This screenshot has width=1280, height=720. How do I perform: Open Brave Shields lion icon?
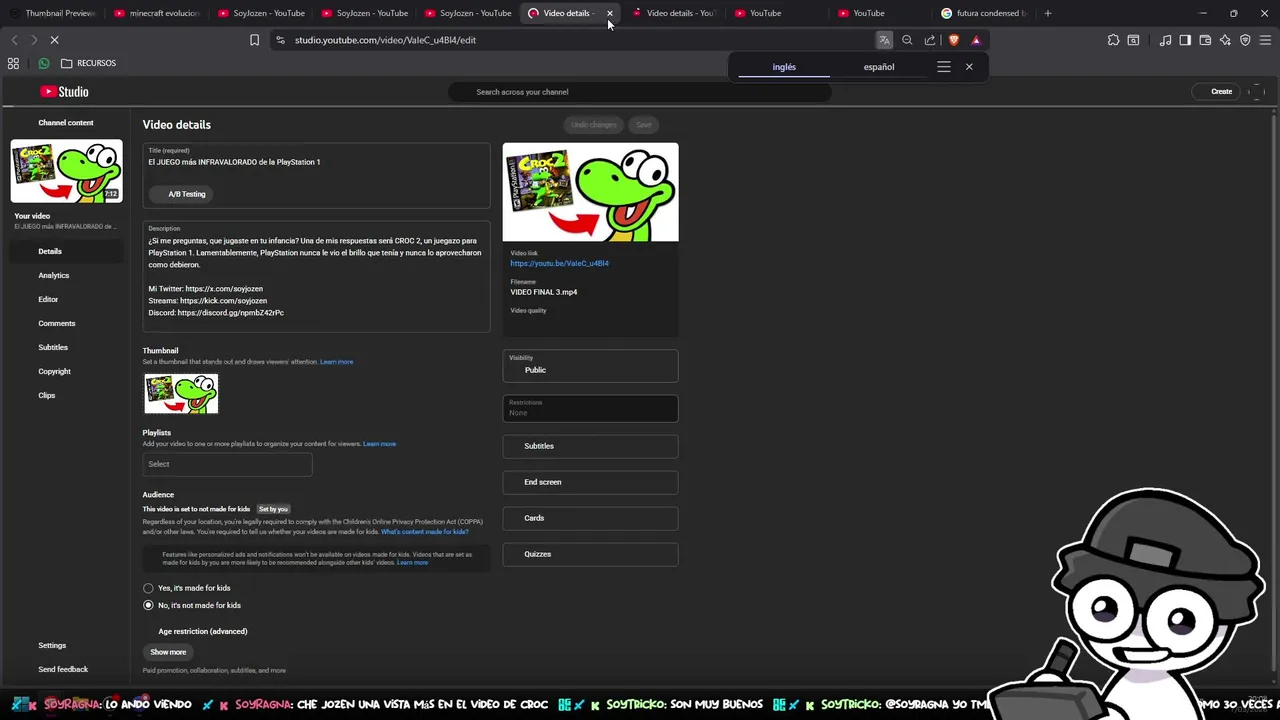953,40
